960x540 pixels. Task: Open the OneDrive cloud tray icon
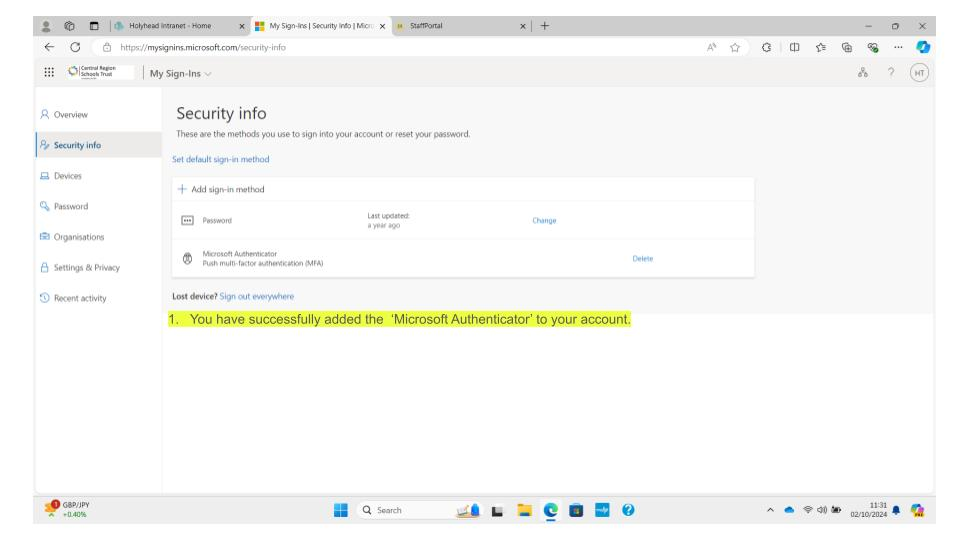coord(789,510)
